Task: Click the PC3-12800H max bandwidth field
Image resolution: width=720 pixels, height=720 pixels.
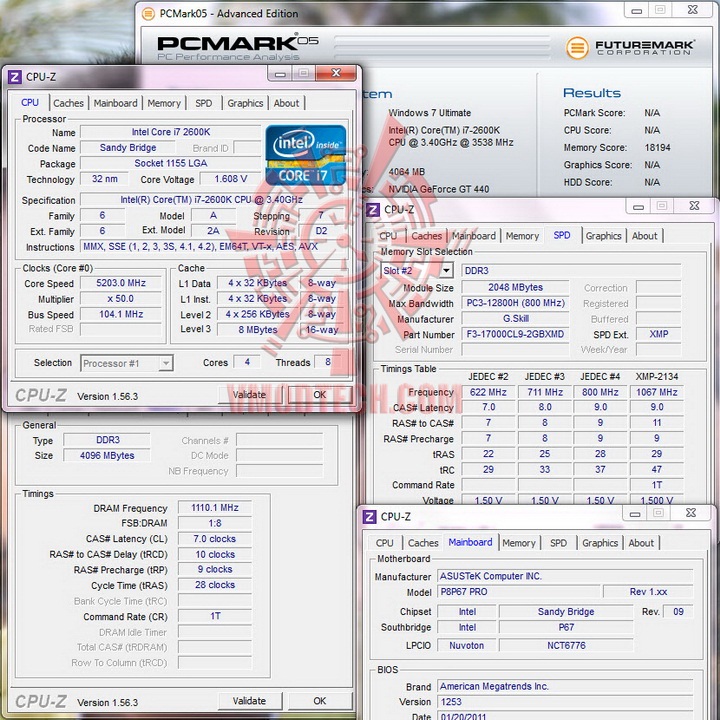Action: point(515,303)
